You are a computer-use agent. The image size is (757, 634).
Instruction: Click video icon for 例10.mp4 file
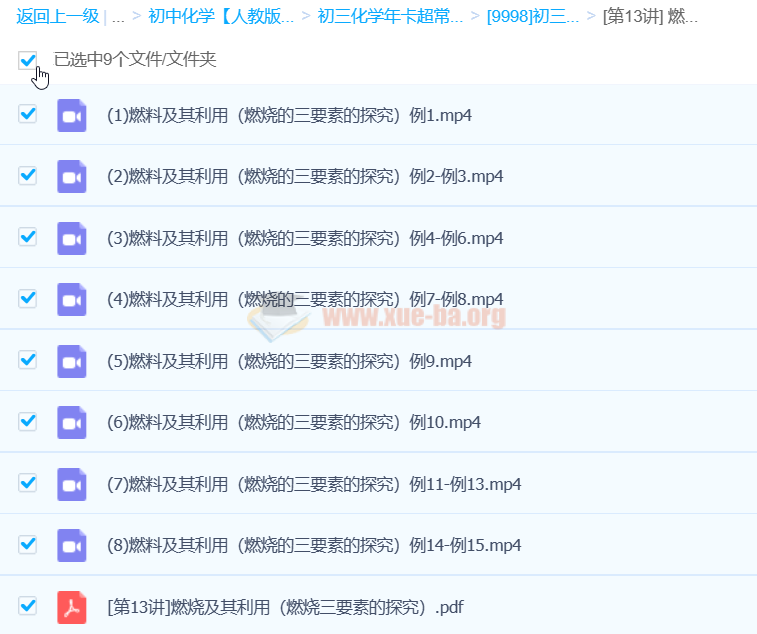(x=72, y=422)
